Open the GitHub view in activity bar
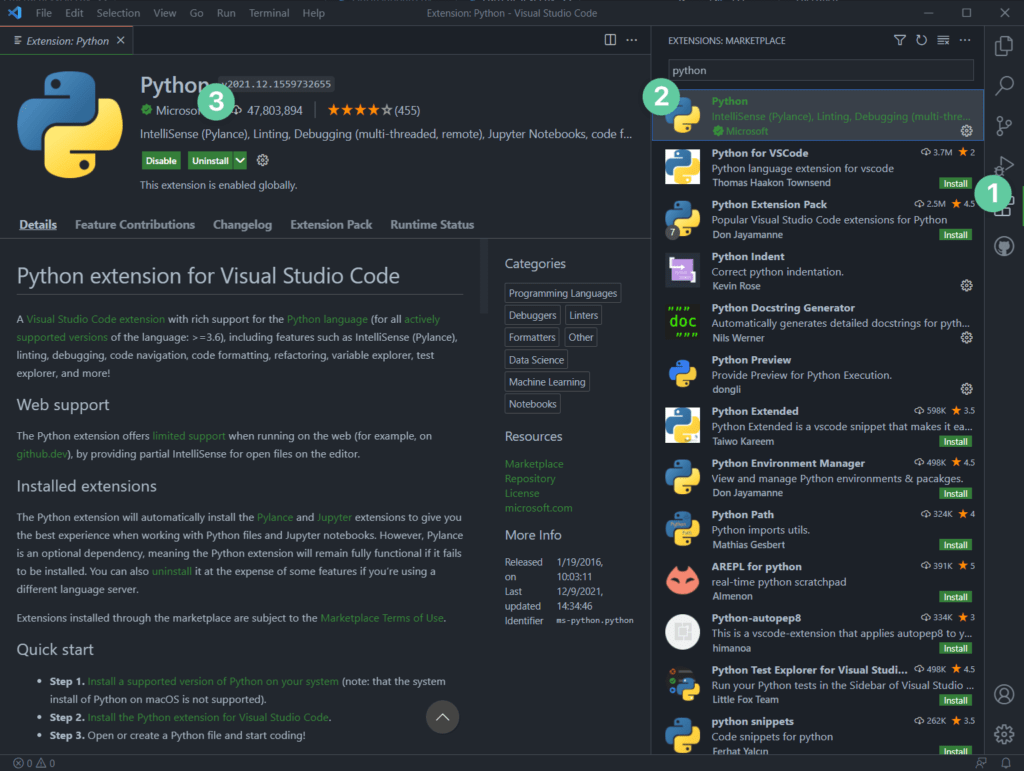1024x771 pixels. tap(1004, 246)
